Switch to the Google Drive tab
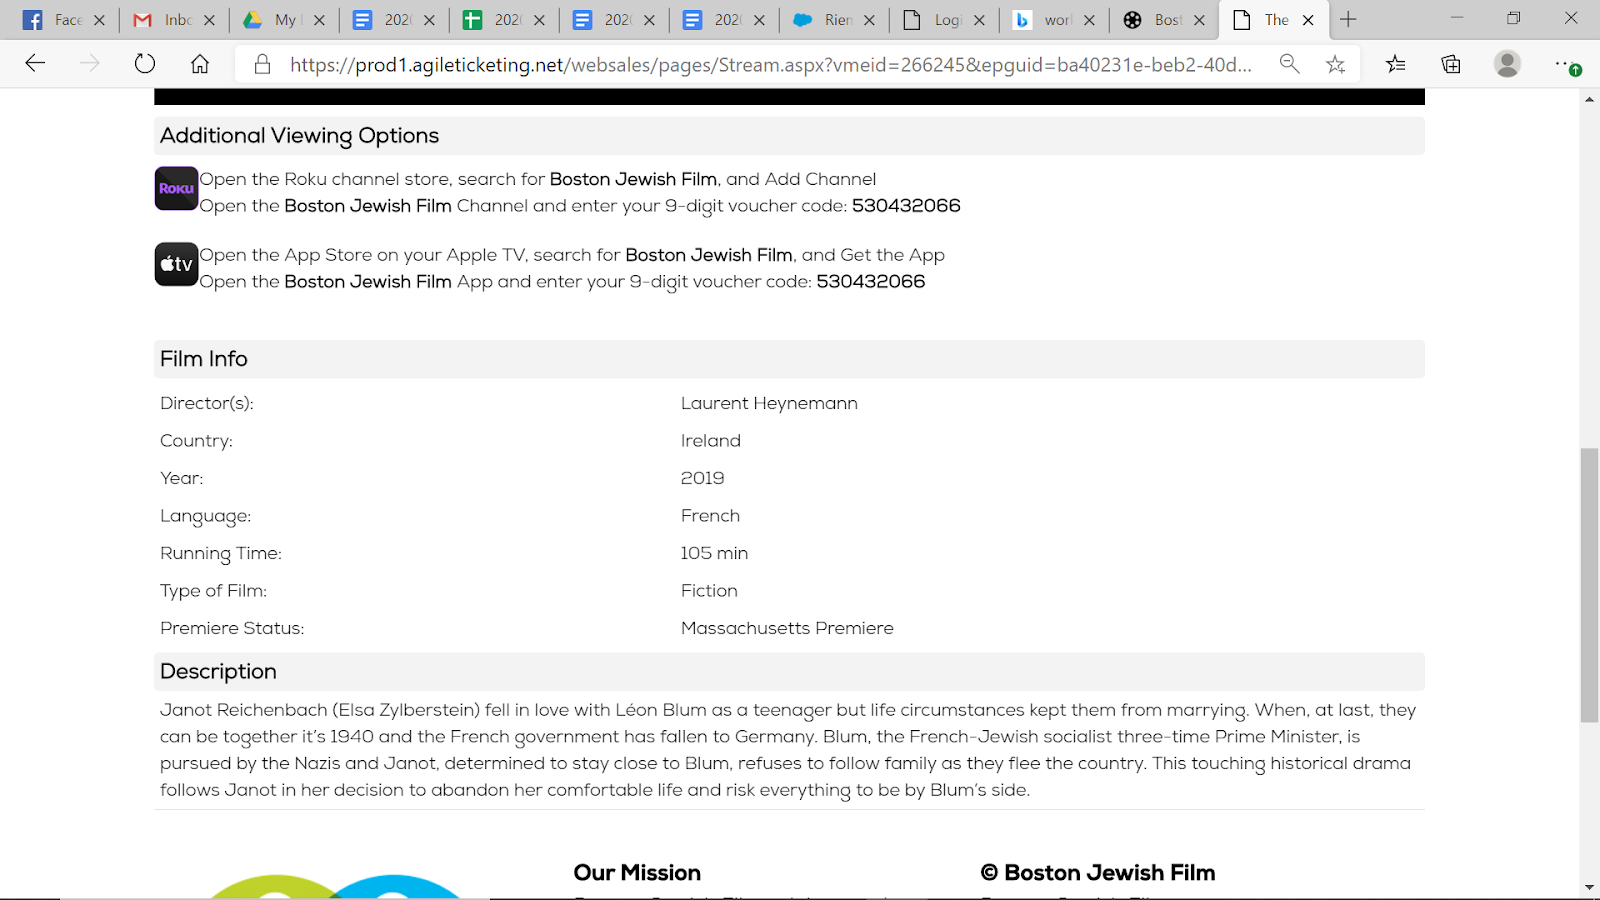 pyautogui.click(x=272, y=20)
